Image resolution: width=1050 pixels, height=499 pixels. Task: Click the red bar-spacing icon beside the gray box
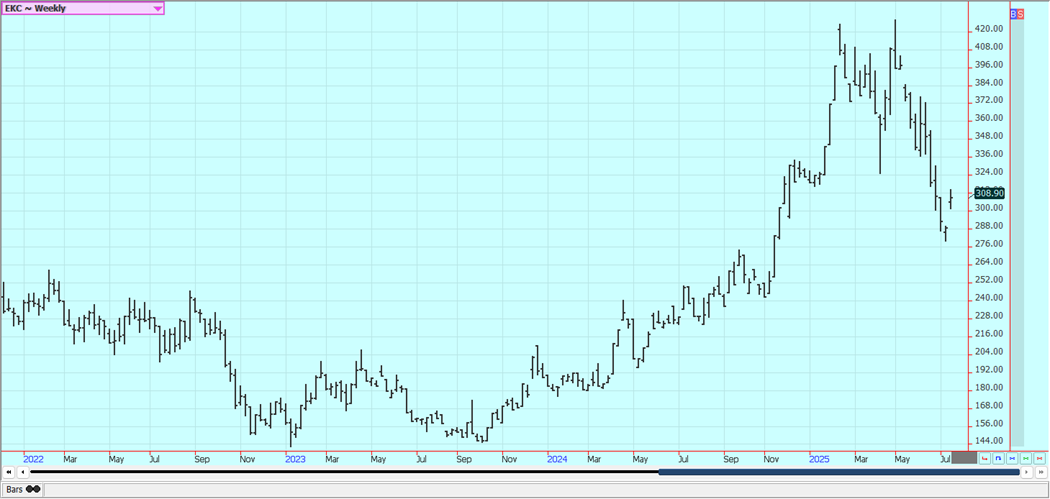984,458
